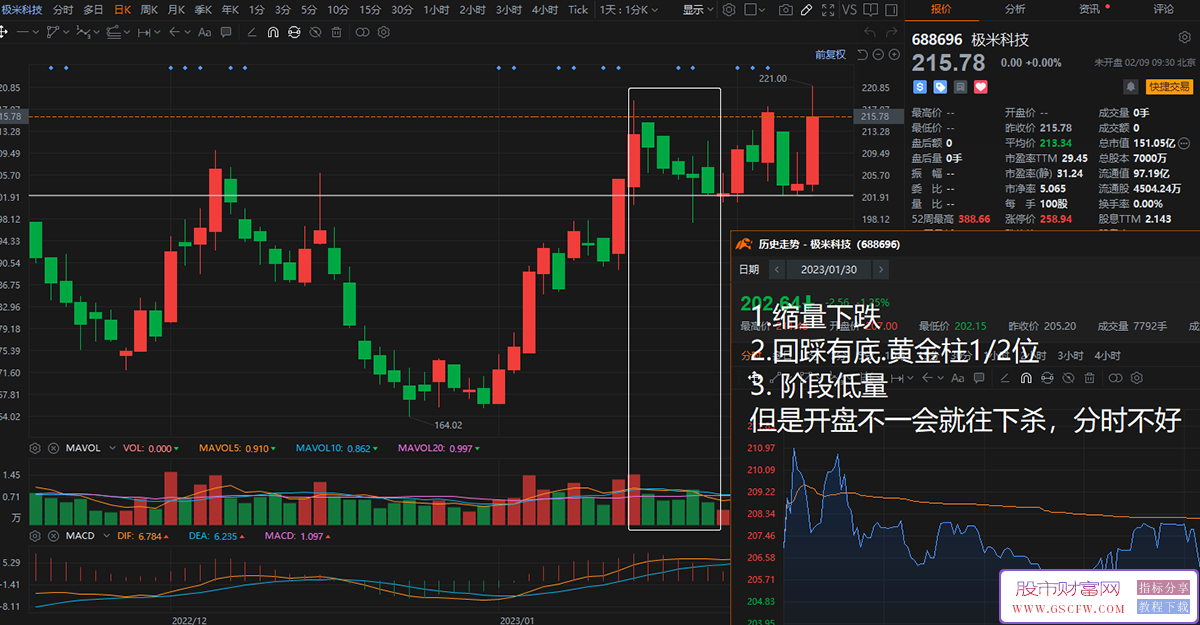Screen dimensions: 1200x625
Task: Expand the measure range tool dropdown
Action: 157,32
